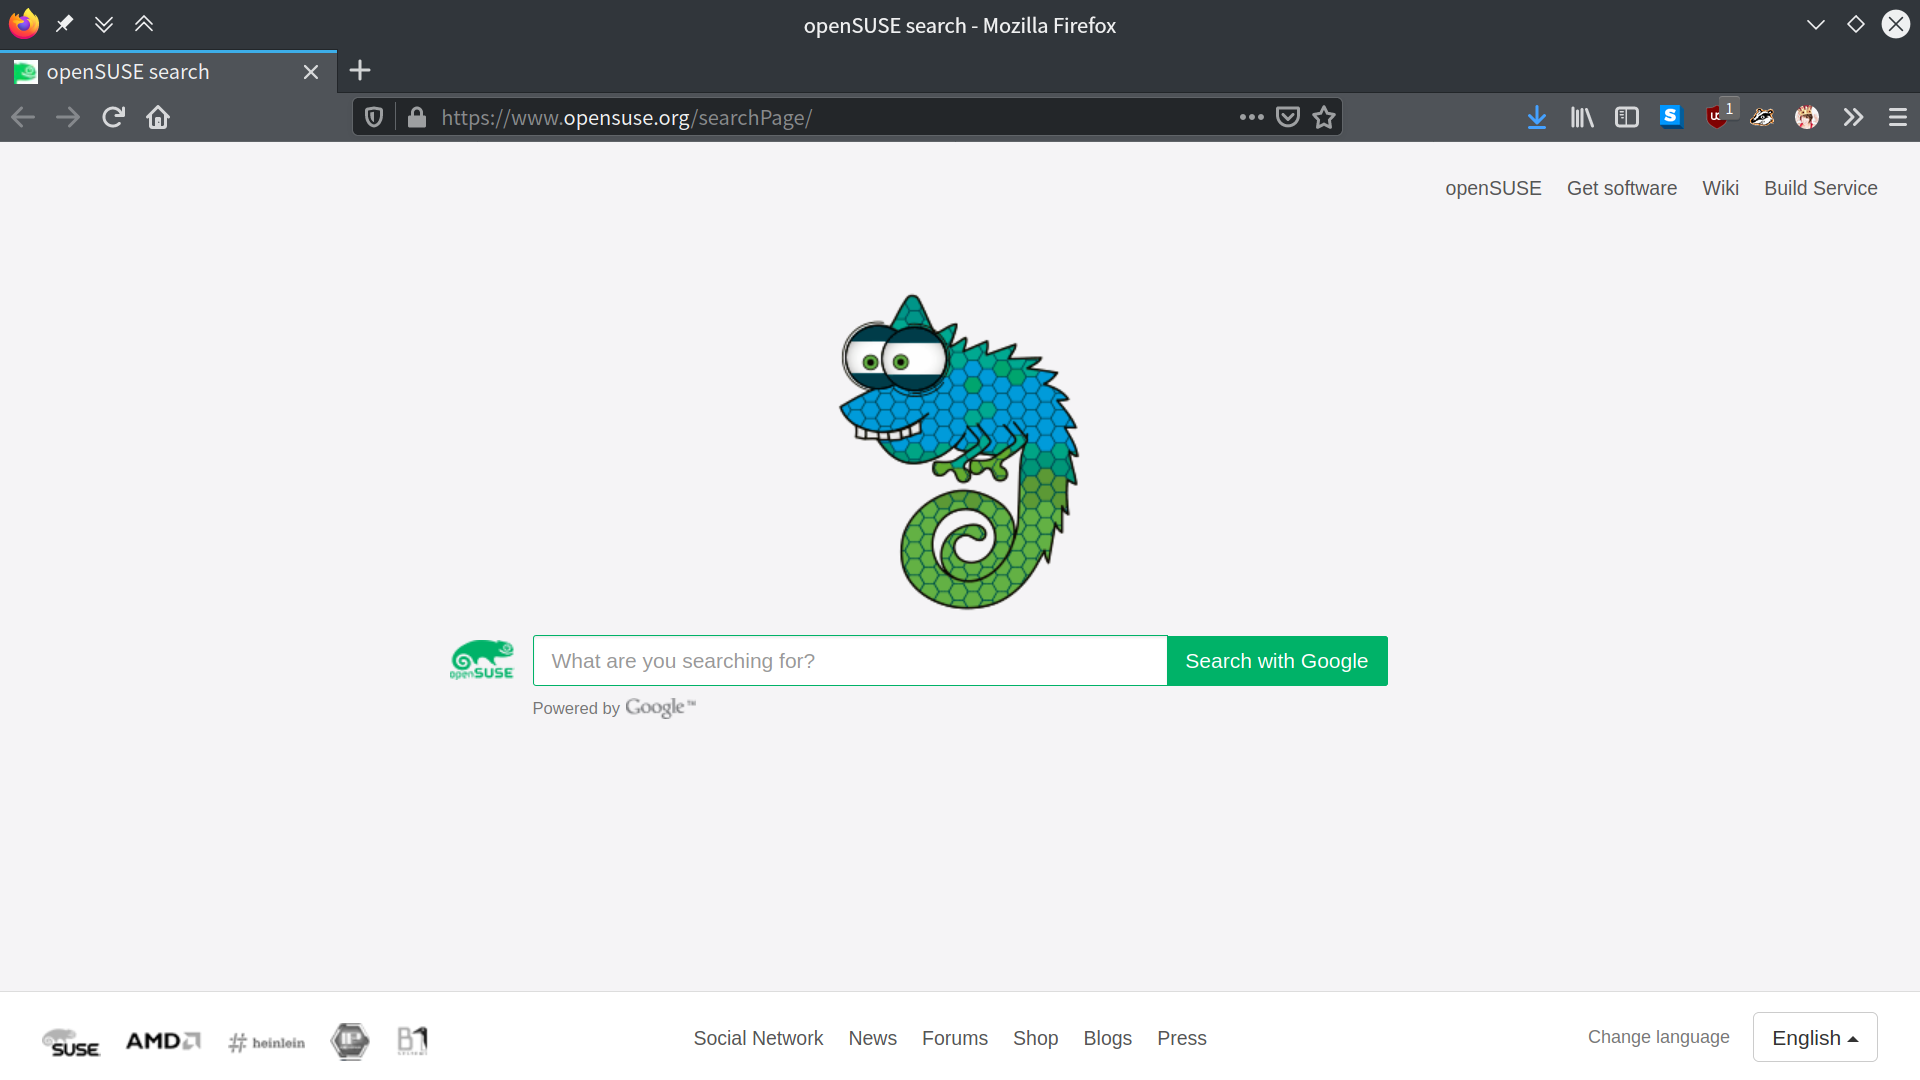Click the Search with Google button
Image resolution: width=1920 pixels, height=1080 pixels.
click(x=1276, y=661)
